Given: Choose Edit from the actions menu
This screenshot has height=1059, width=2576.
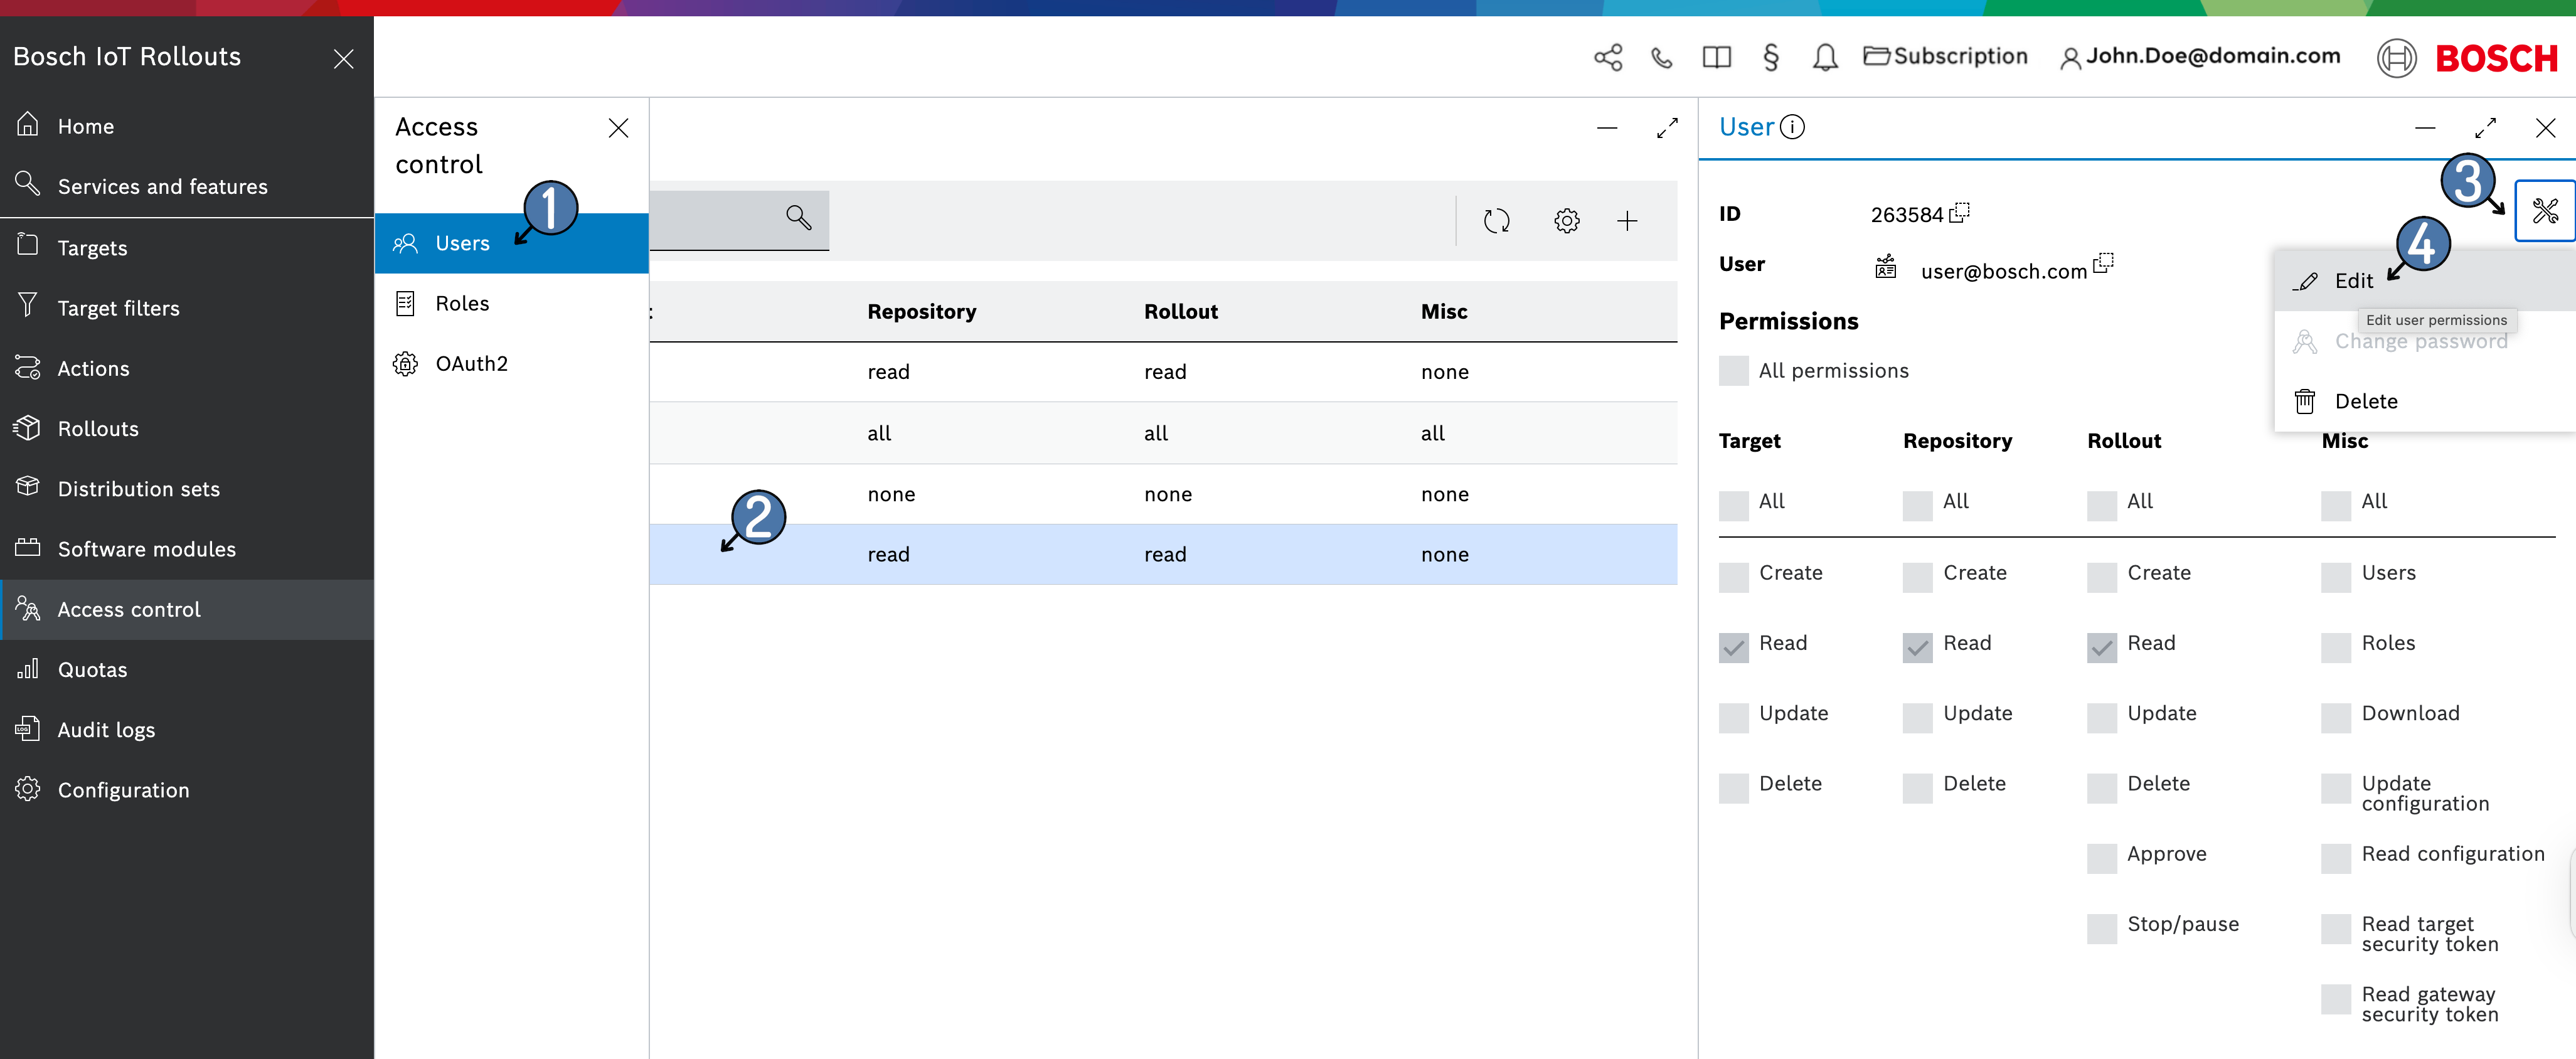Looking at the screenshot, I should click(x=2424, y=281).
